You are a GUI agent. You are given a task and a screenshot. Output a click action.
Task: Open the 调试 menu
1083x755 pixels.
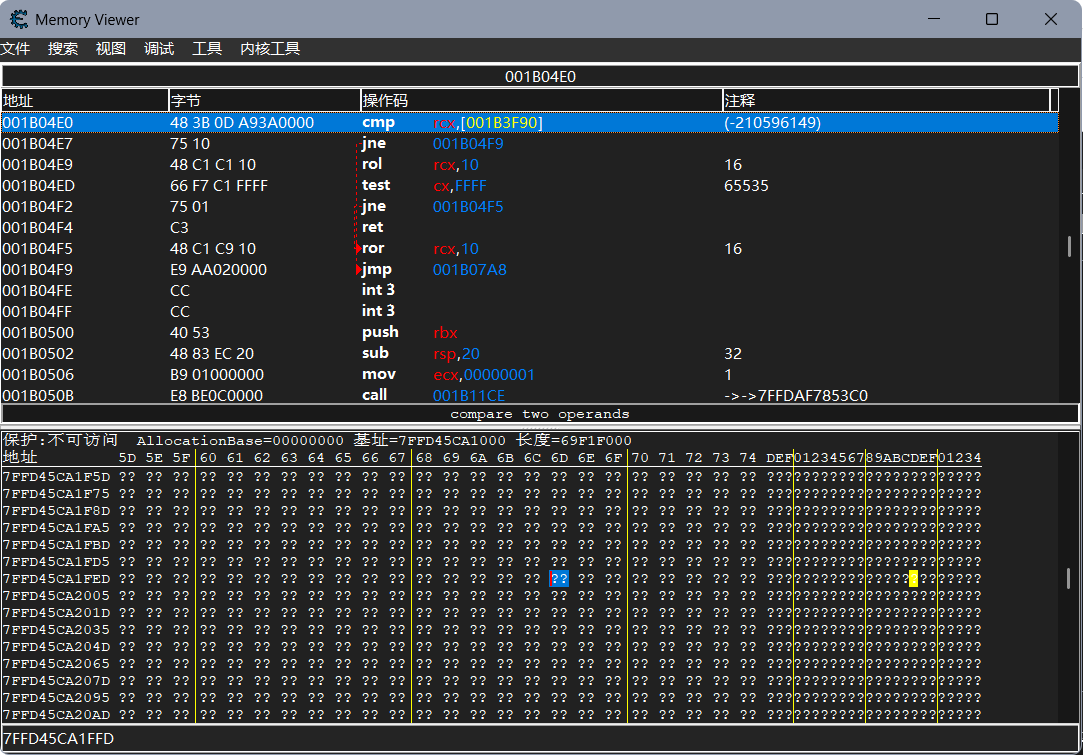click(159, 49)
